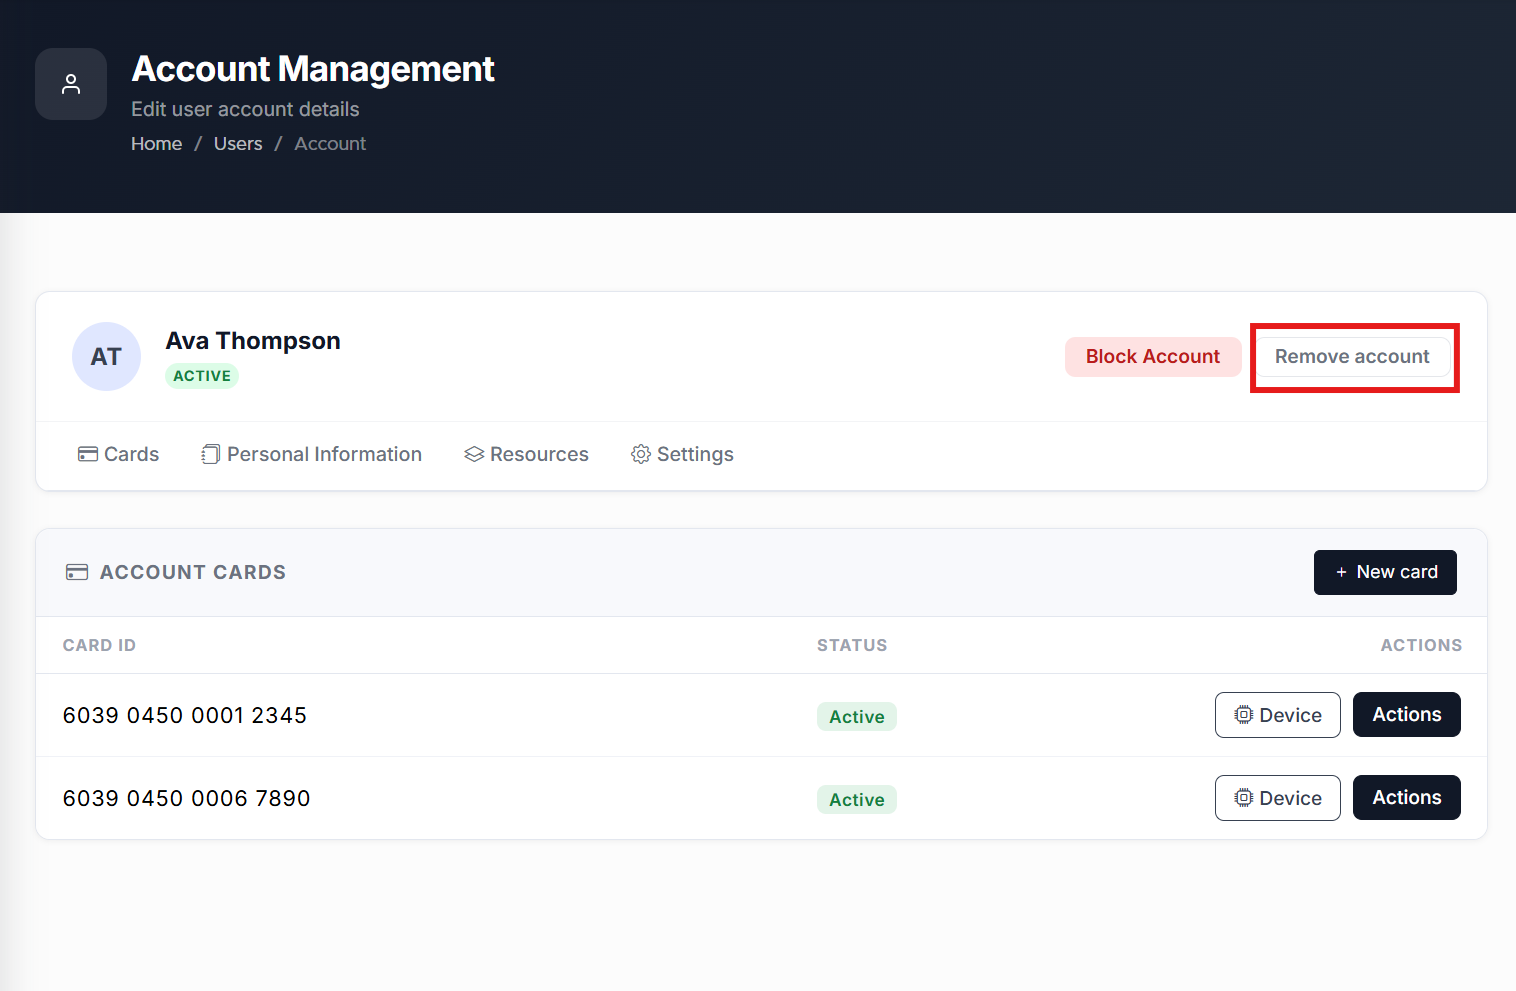Screen dimensions: 1516x991
Task: Select card ID 6039 0450 0006 7890
Action: point(187,799)
